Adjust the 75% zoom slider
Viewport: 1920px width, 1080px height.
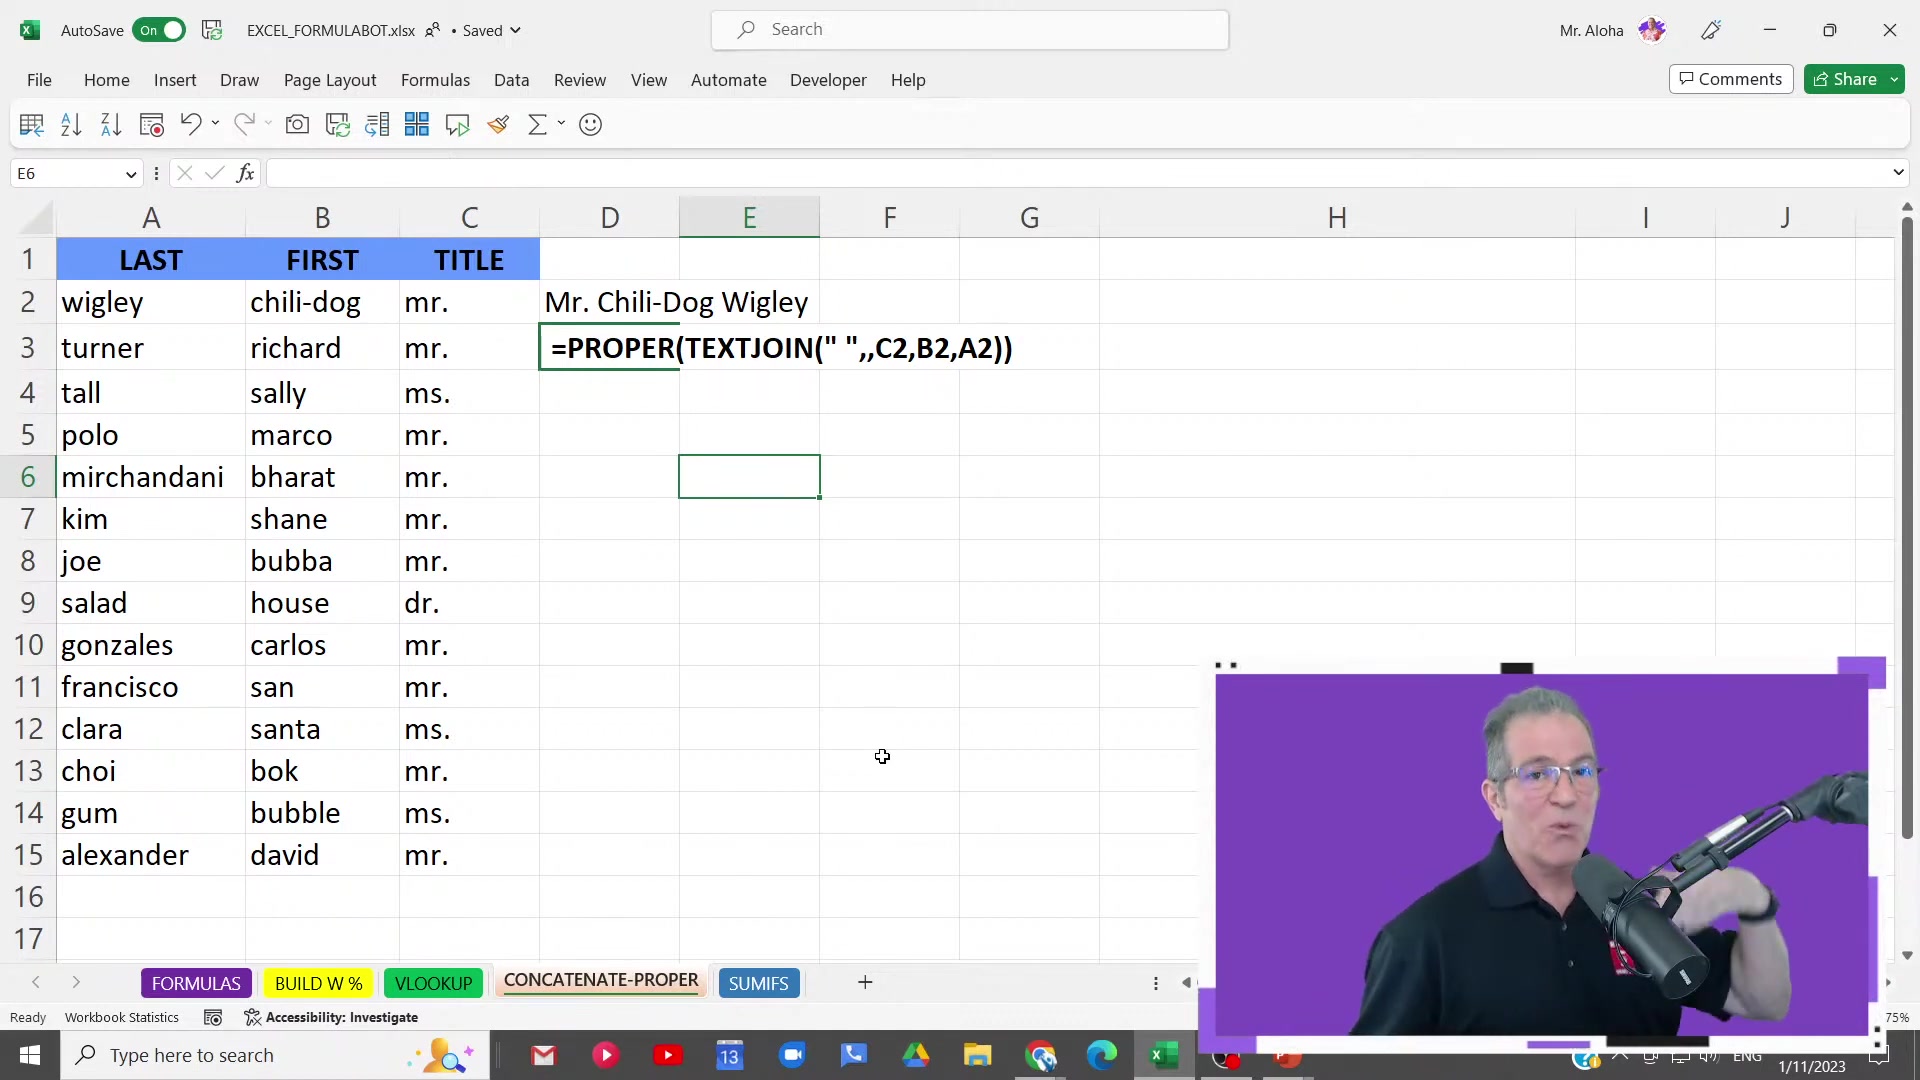(x=1897, y=1017)
